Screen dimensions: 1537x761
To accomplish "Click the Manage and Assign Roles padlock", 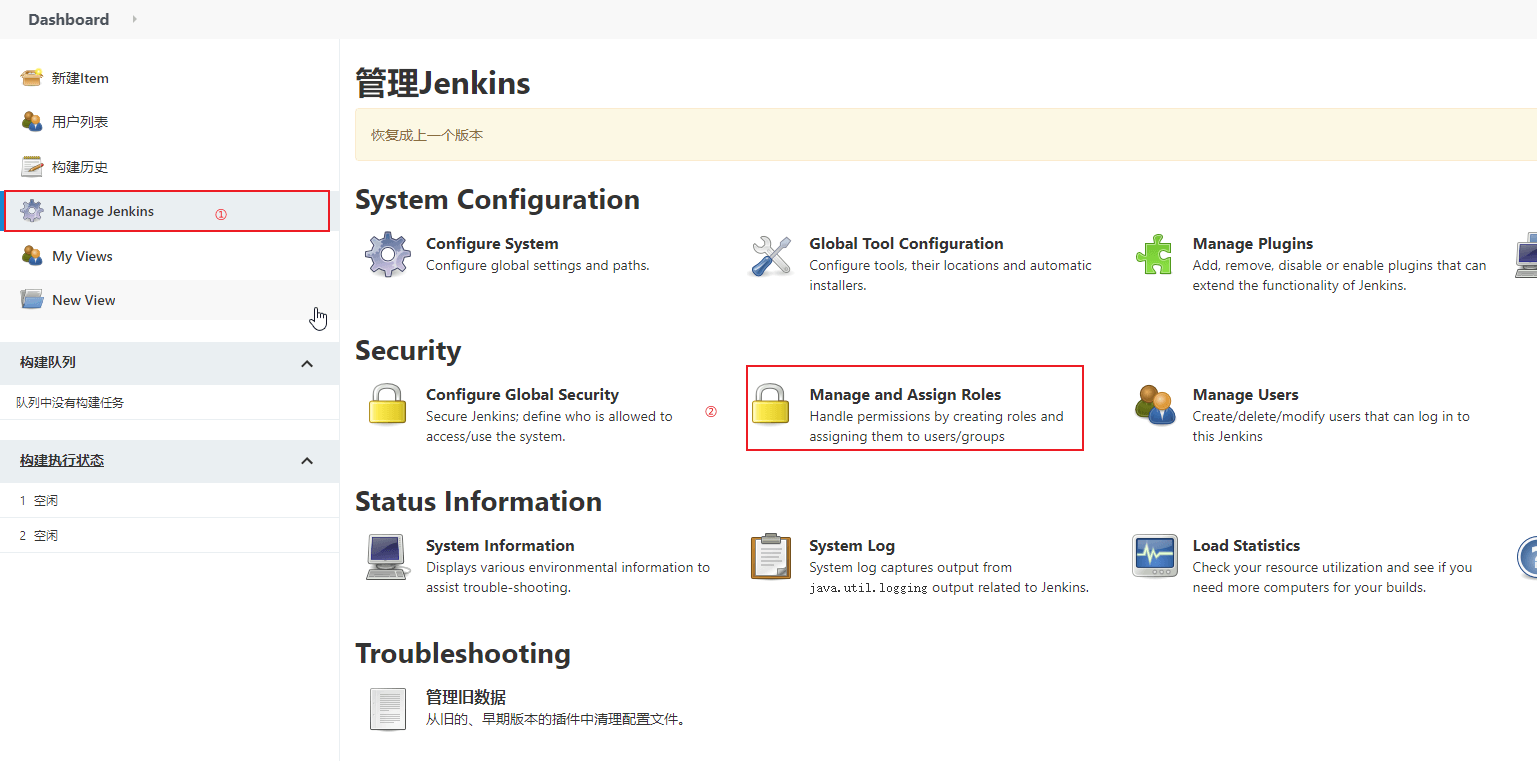I will [x=771, y=405].
